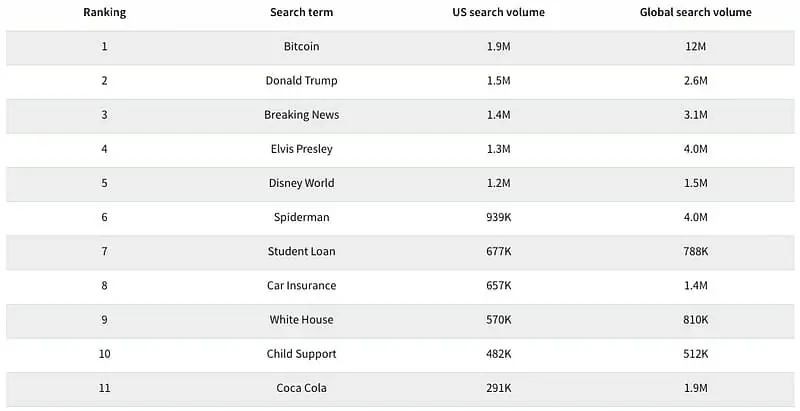Click the Ranking column header
800x411 pixels.
click(104, 13)
